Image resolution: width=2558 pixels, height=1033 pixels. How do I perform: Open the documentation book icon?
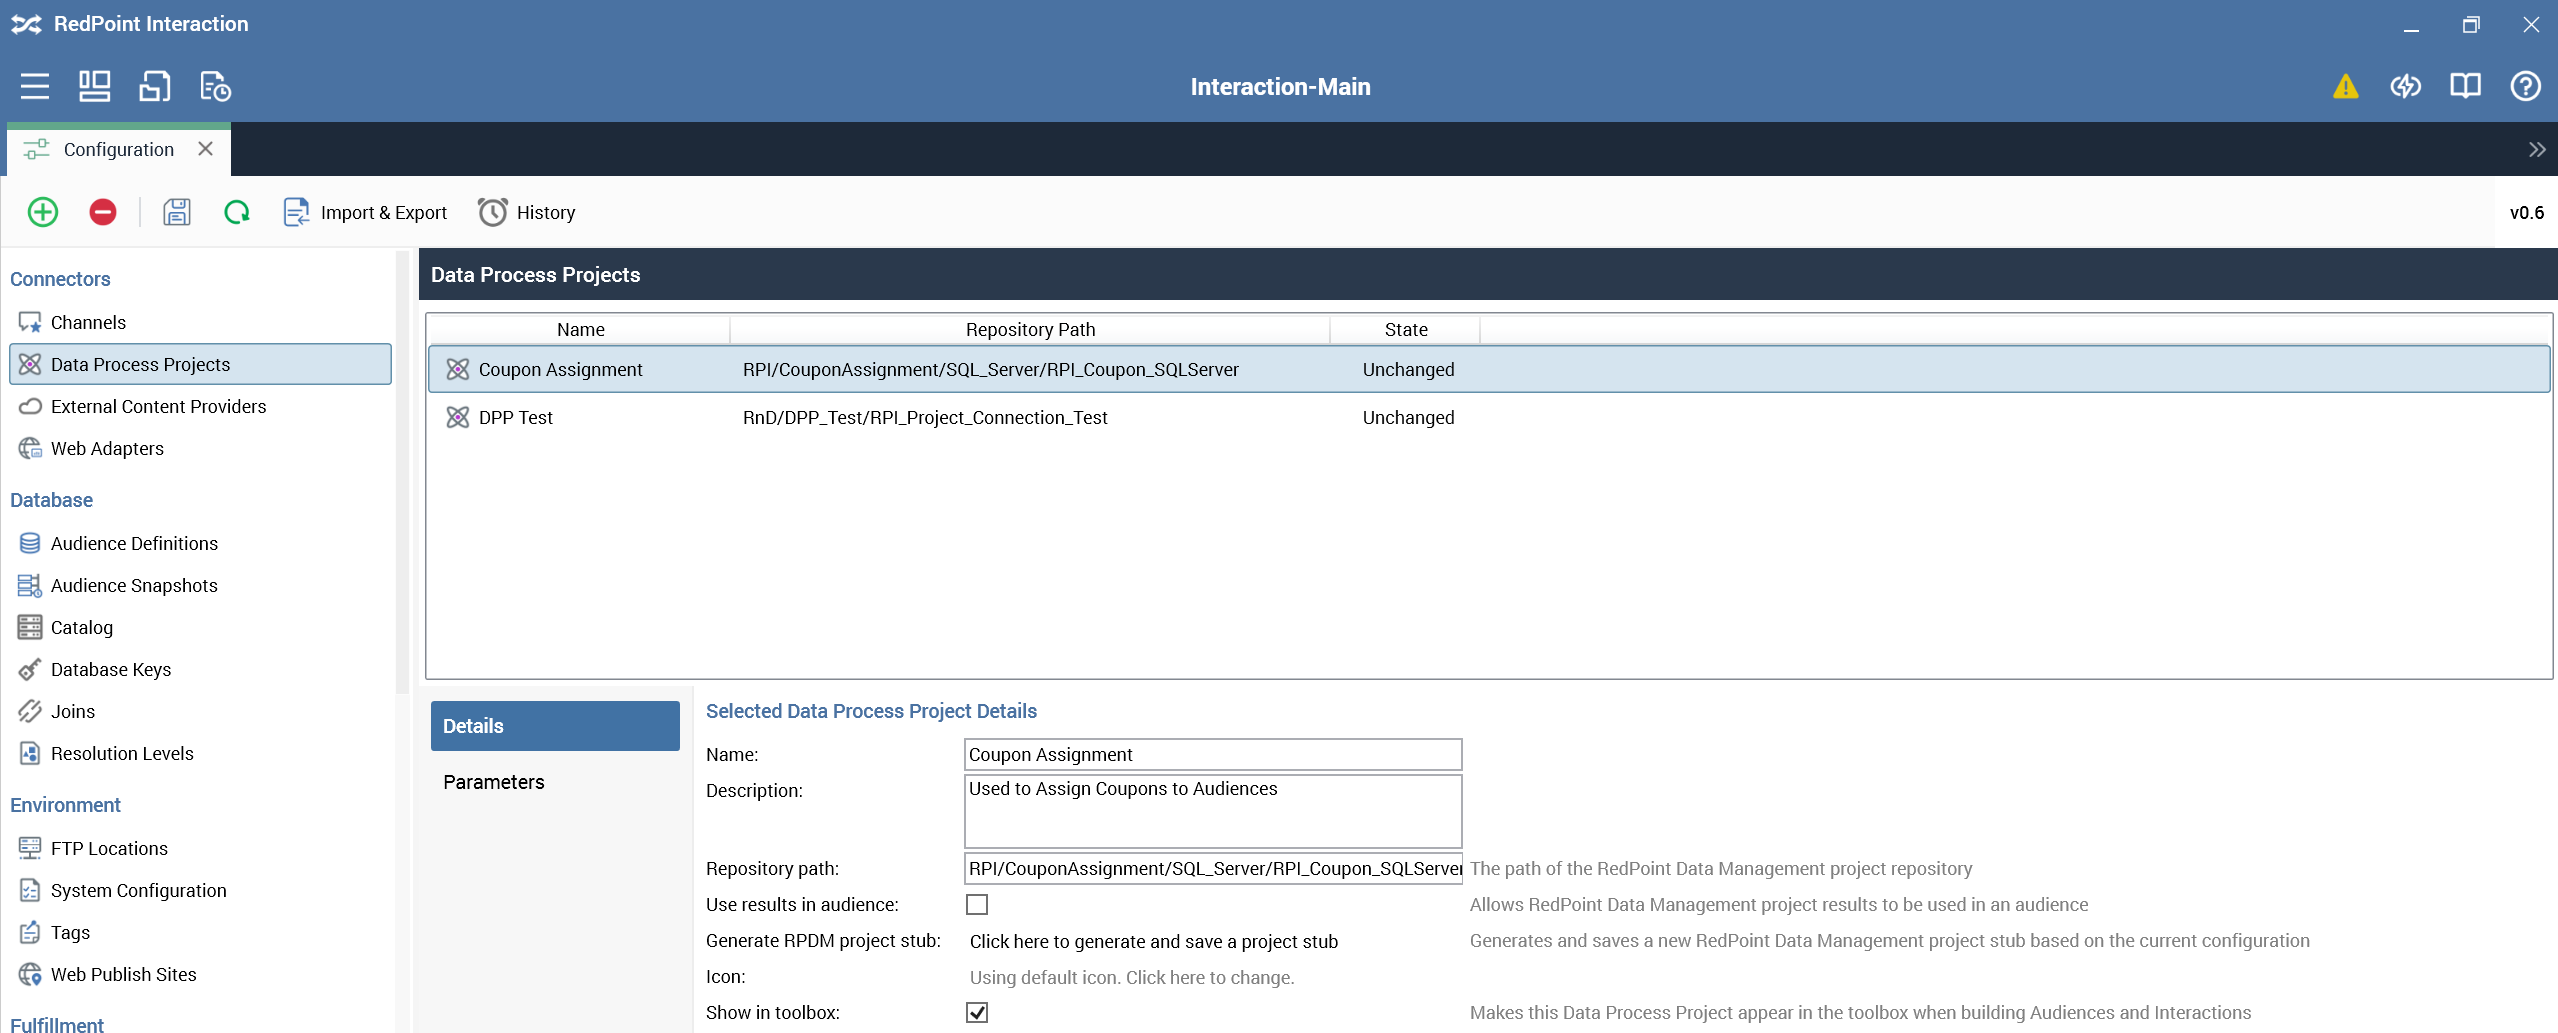pos(2465,87)
